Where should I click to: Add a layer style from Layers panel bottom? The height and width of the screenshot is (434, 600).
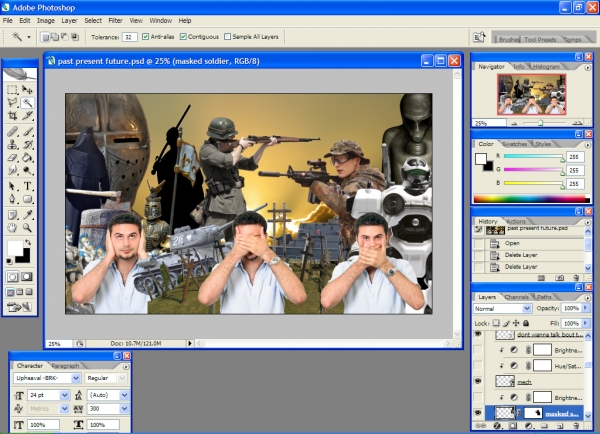click(x=497, y=426)
